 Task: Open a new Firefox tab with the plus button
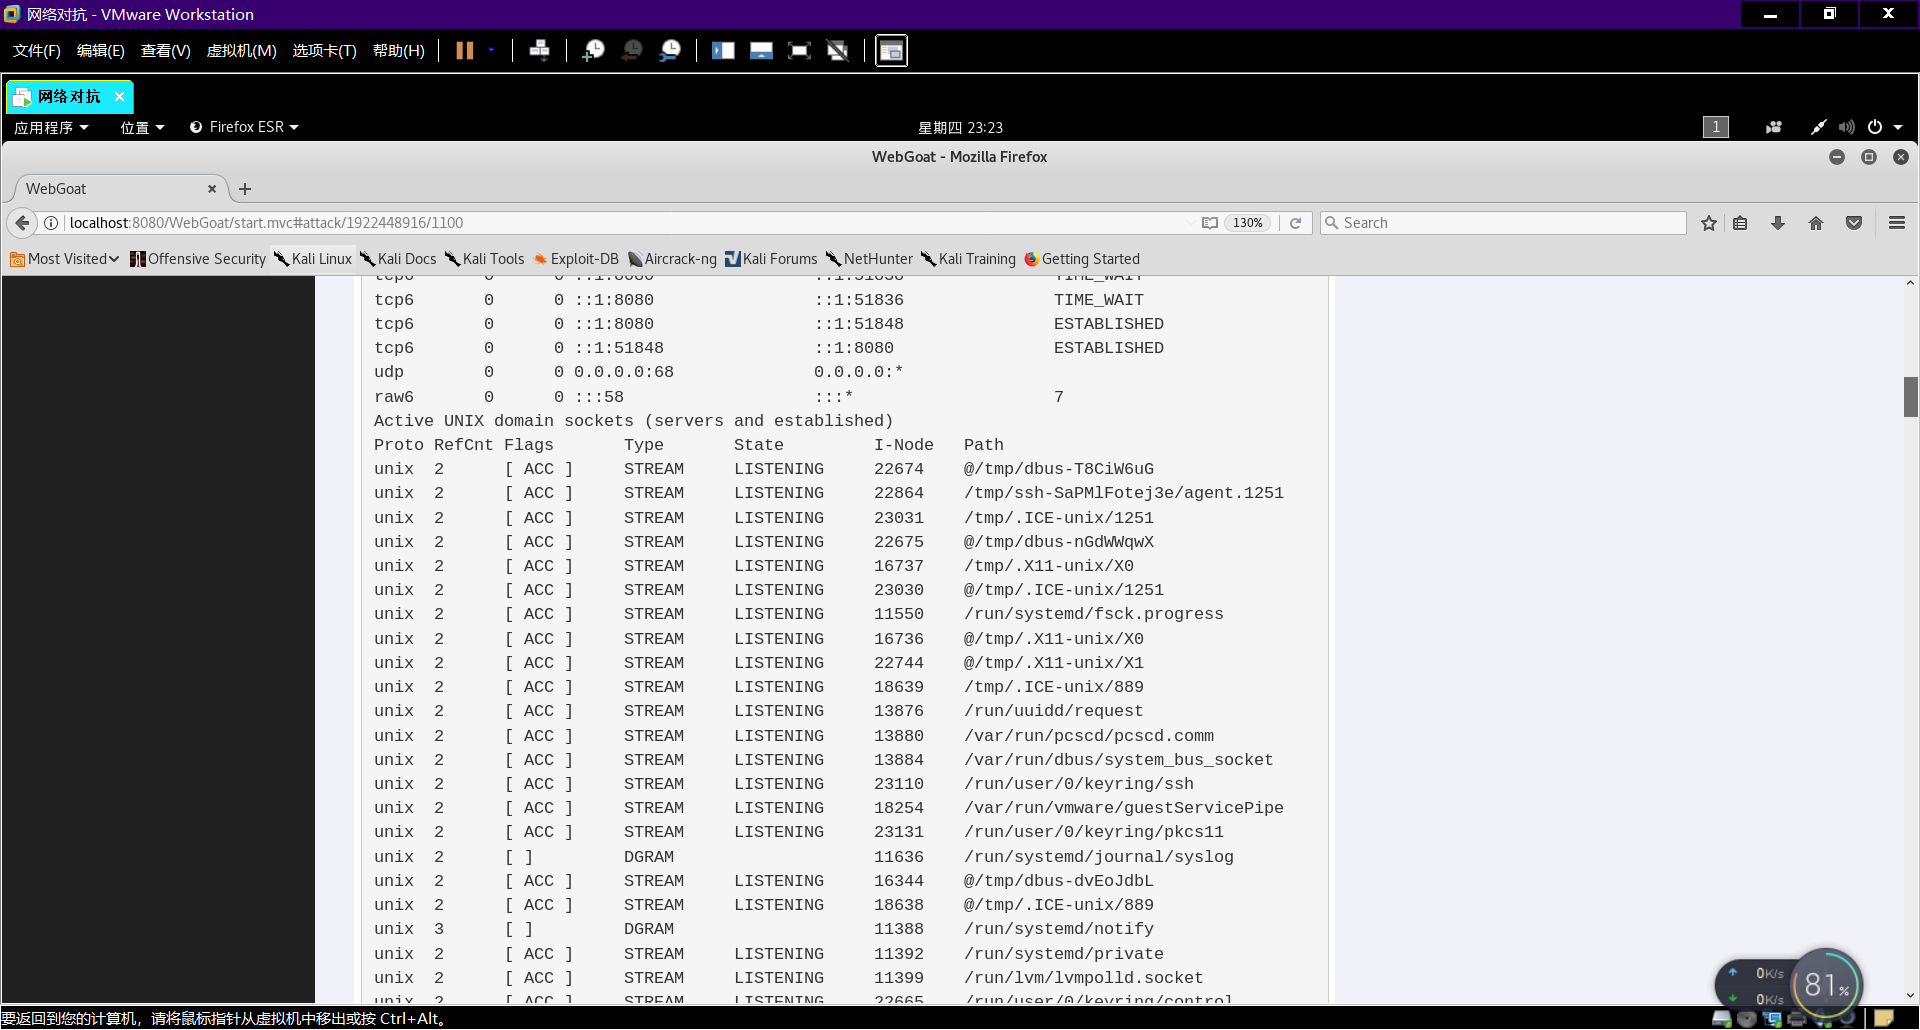click(245, 189)
